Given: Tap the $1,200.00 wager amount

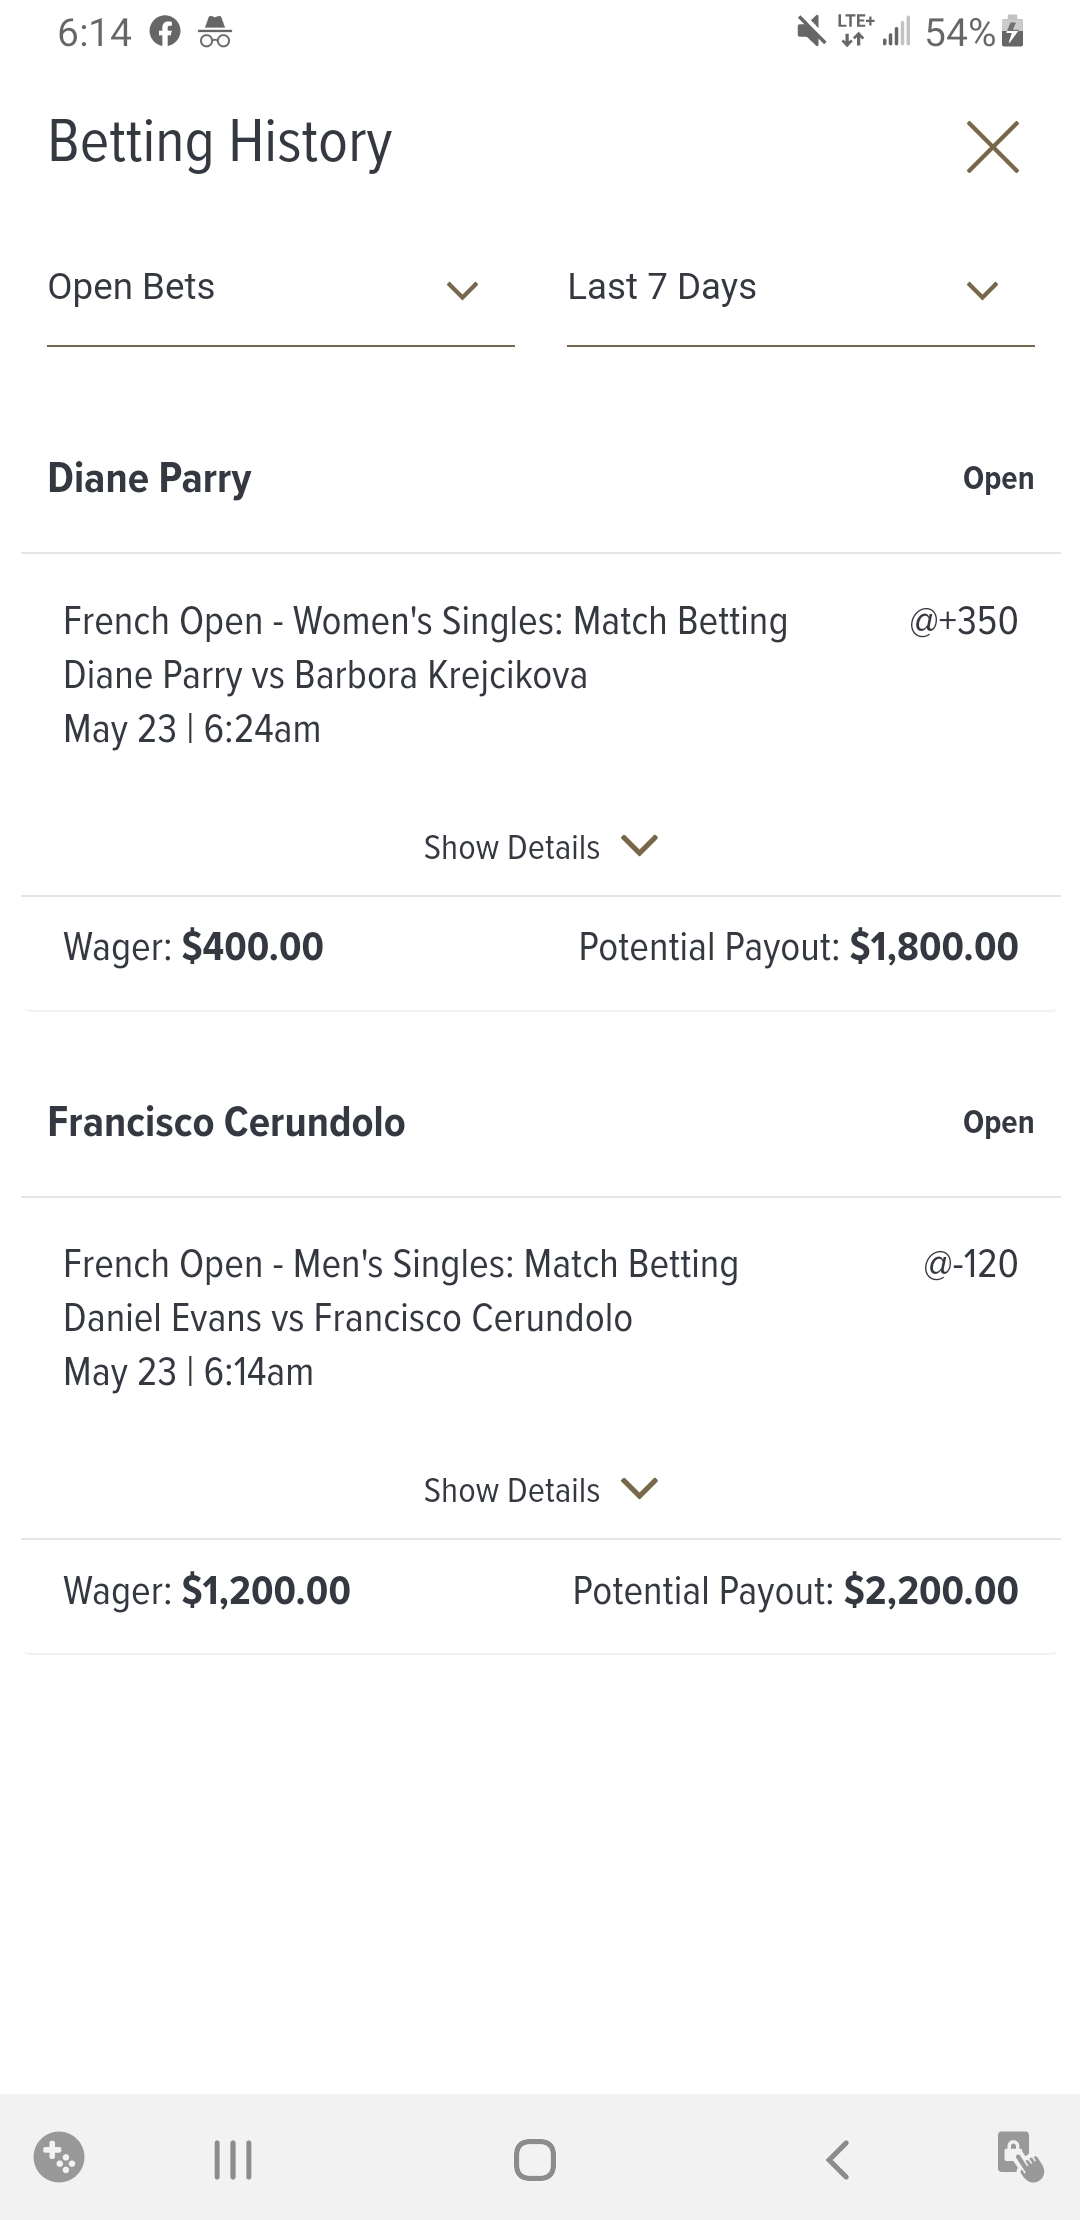Looking at the screenshot, I should point(266,1591).
